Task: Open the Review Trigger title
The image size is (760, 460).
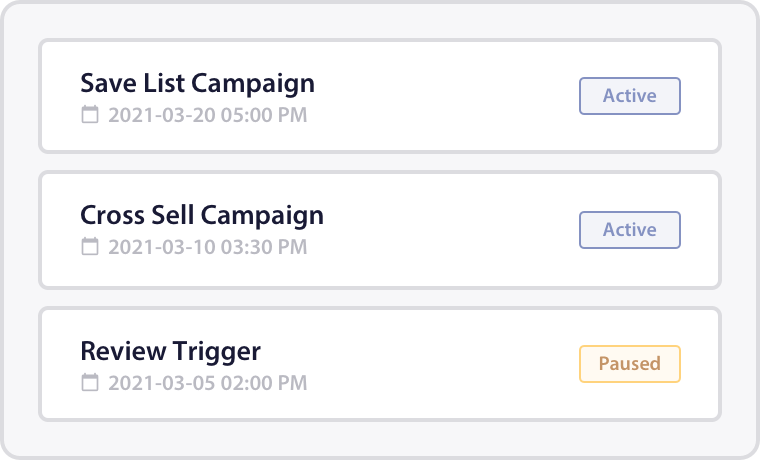Action: (x=170, y=351)
